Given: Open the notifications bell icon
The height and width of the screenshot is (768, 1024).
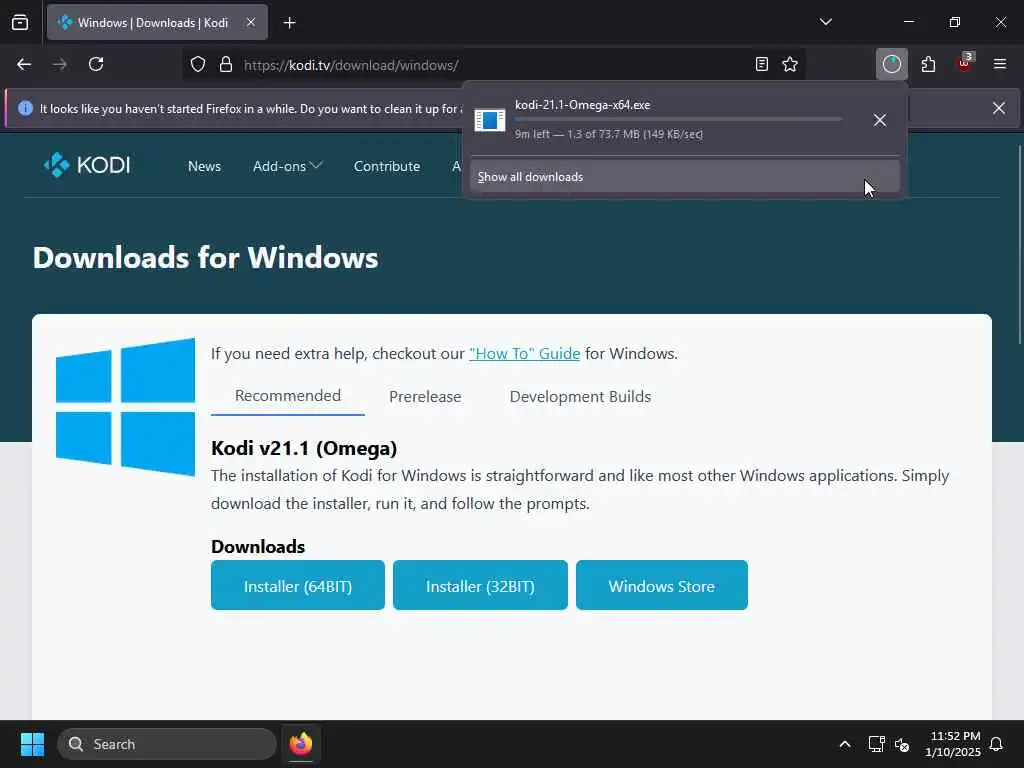Looking at the screenshot, I should [x=996, y=744].
